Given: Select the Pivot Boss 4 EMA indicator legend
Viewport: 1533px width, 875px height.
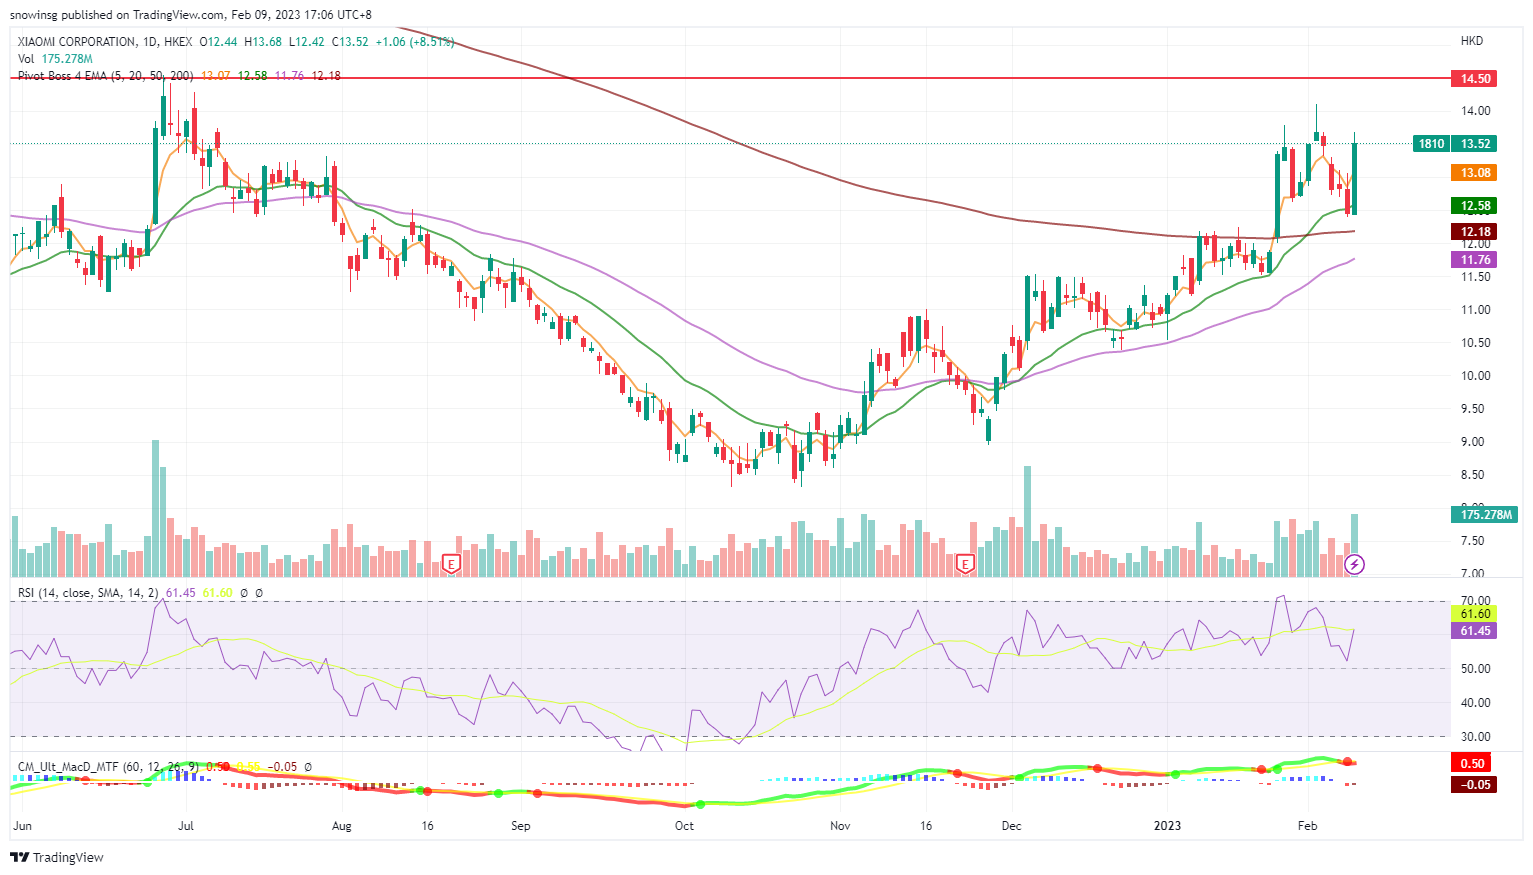Looking at the screenshot, I should [x=106, y=76].
